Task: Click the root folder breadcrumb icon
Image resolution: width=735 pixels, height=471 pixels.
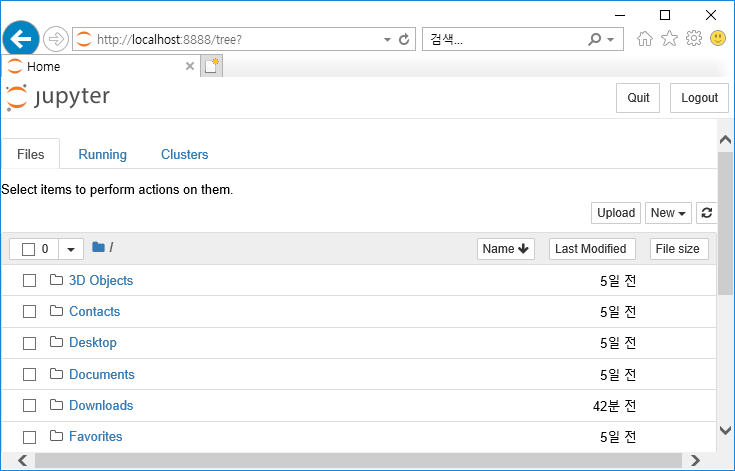Action: tap(98, 247)
